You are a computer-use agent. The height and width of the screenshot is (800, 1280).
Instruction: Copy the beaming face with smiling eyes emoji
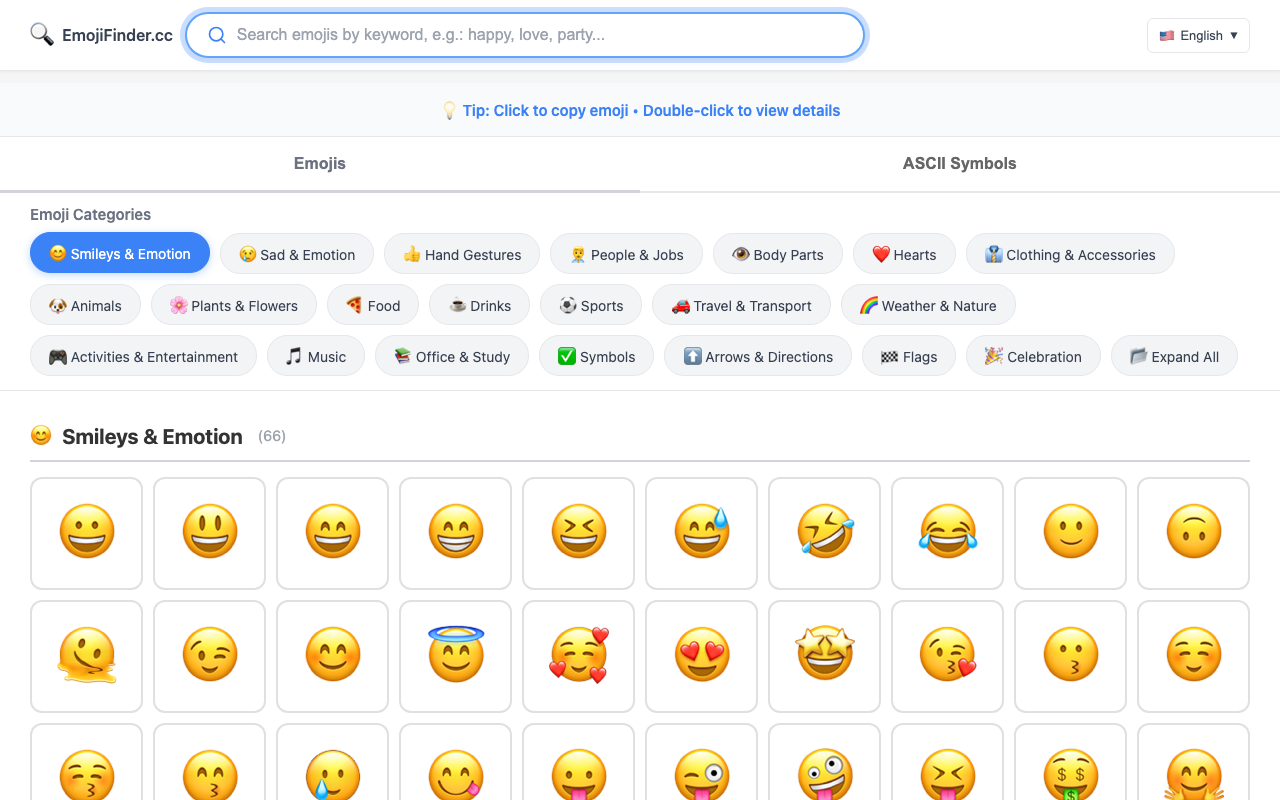coord(455,533)
